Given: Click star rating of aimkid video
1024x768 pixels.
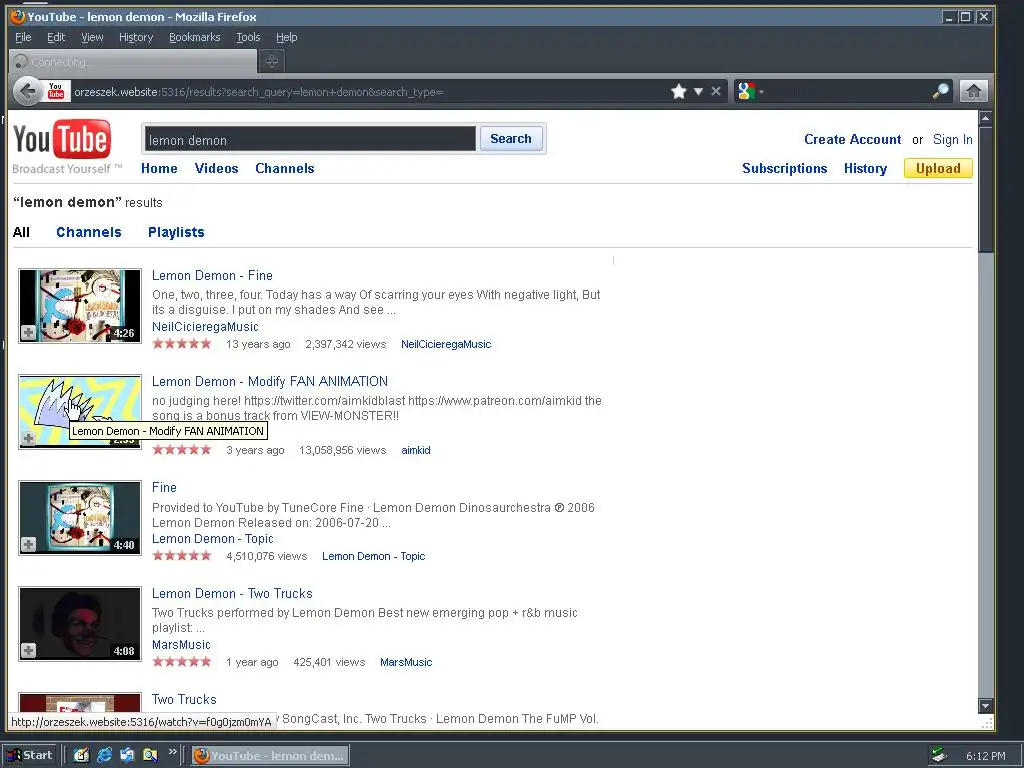Looking at the screenshot, I should (182, 450).
